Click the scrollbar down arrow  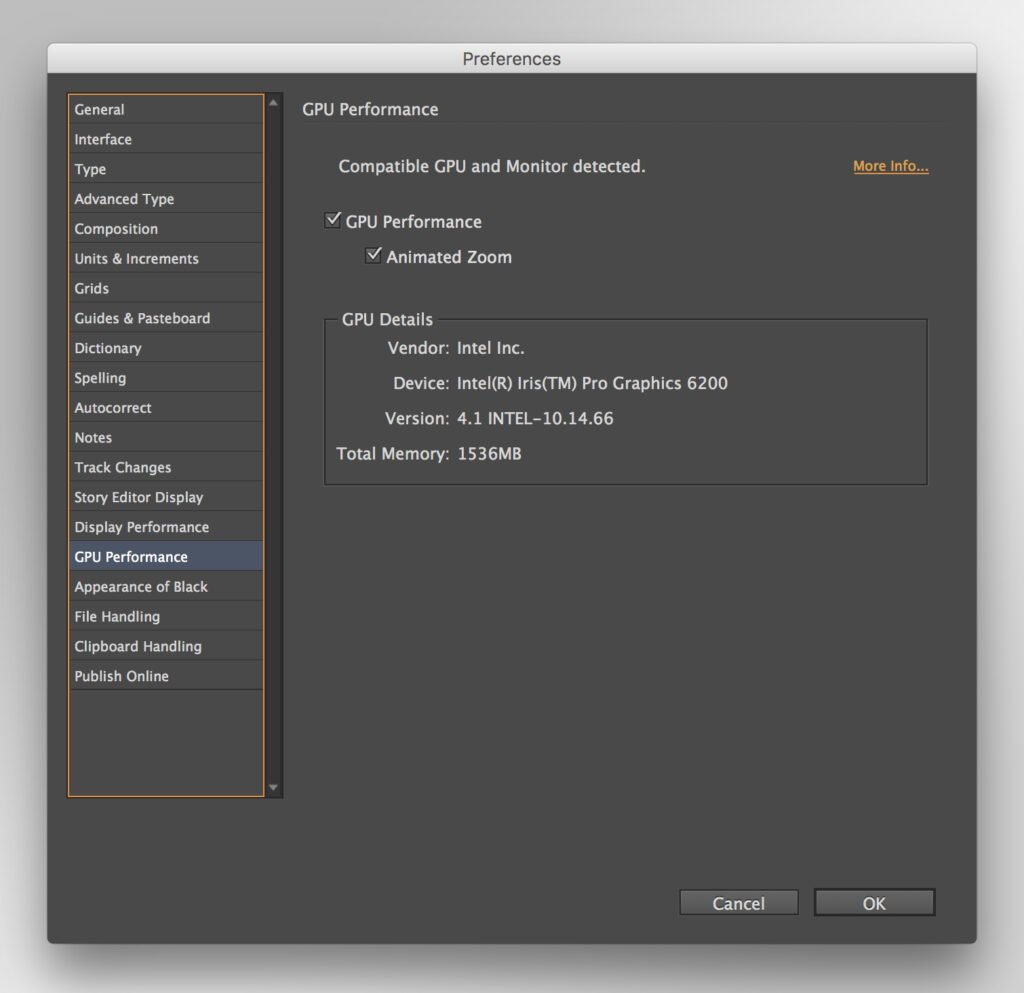(273, 788)
